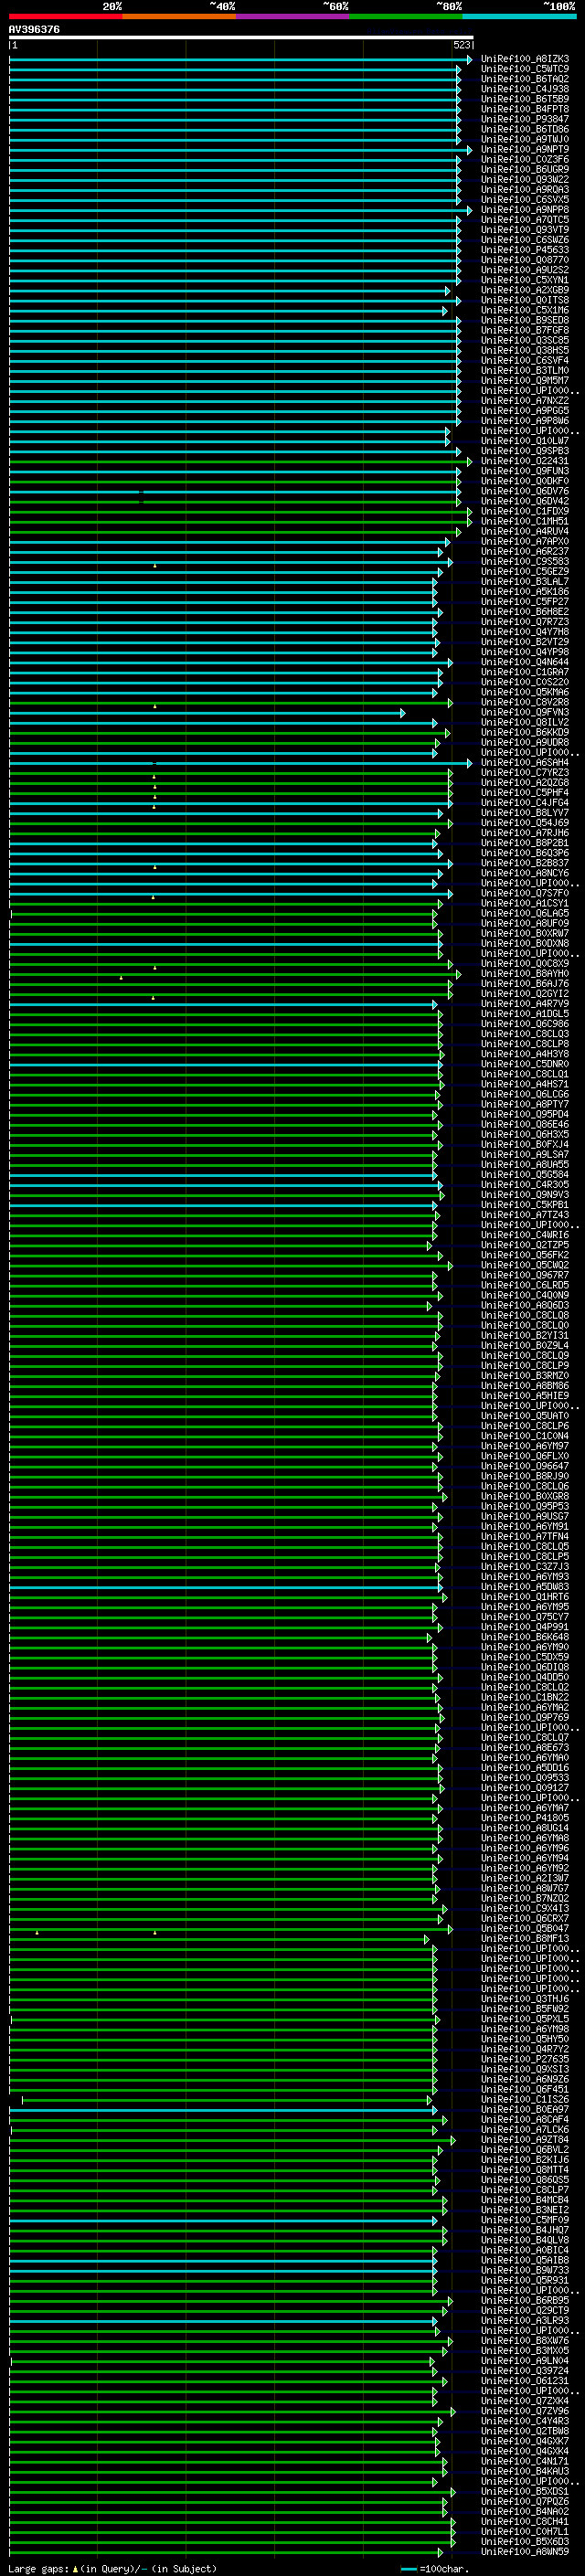Open hit UniRef100_C5WTC9

(x=525, y=69)
